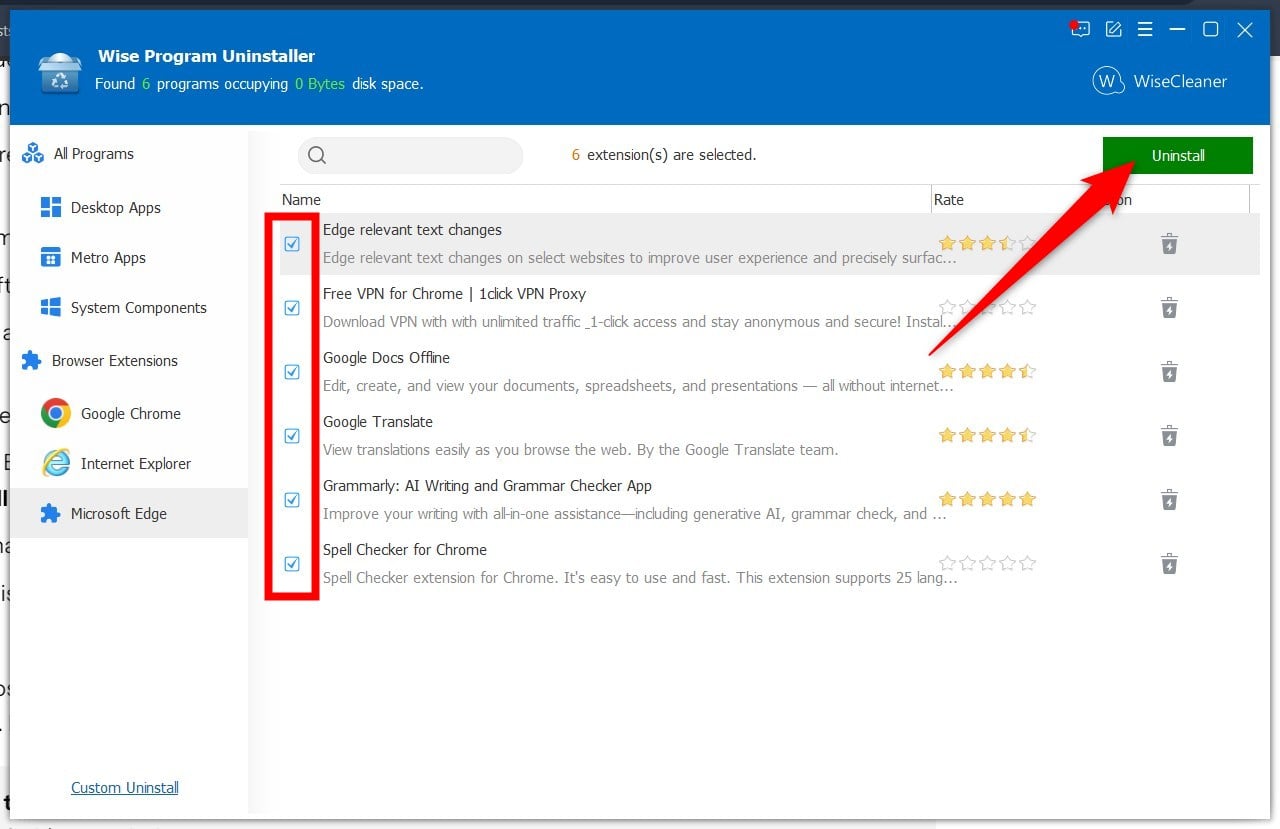Open the WiseCleaner logo link
The width and height of the screenshot is (1280, 829).
[1159, 82]
